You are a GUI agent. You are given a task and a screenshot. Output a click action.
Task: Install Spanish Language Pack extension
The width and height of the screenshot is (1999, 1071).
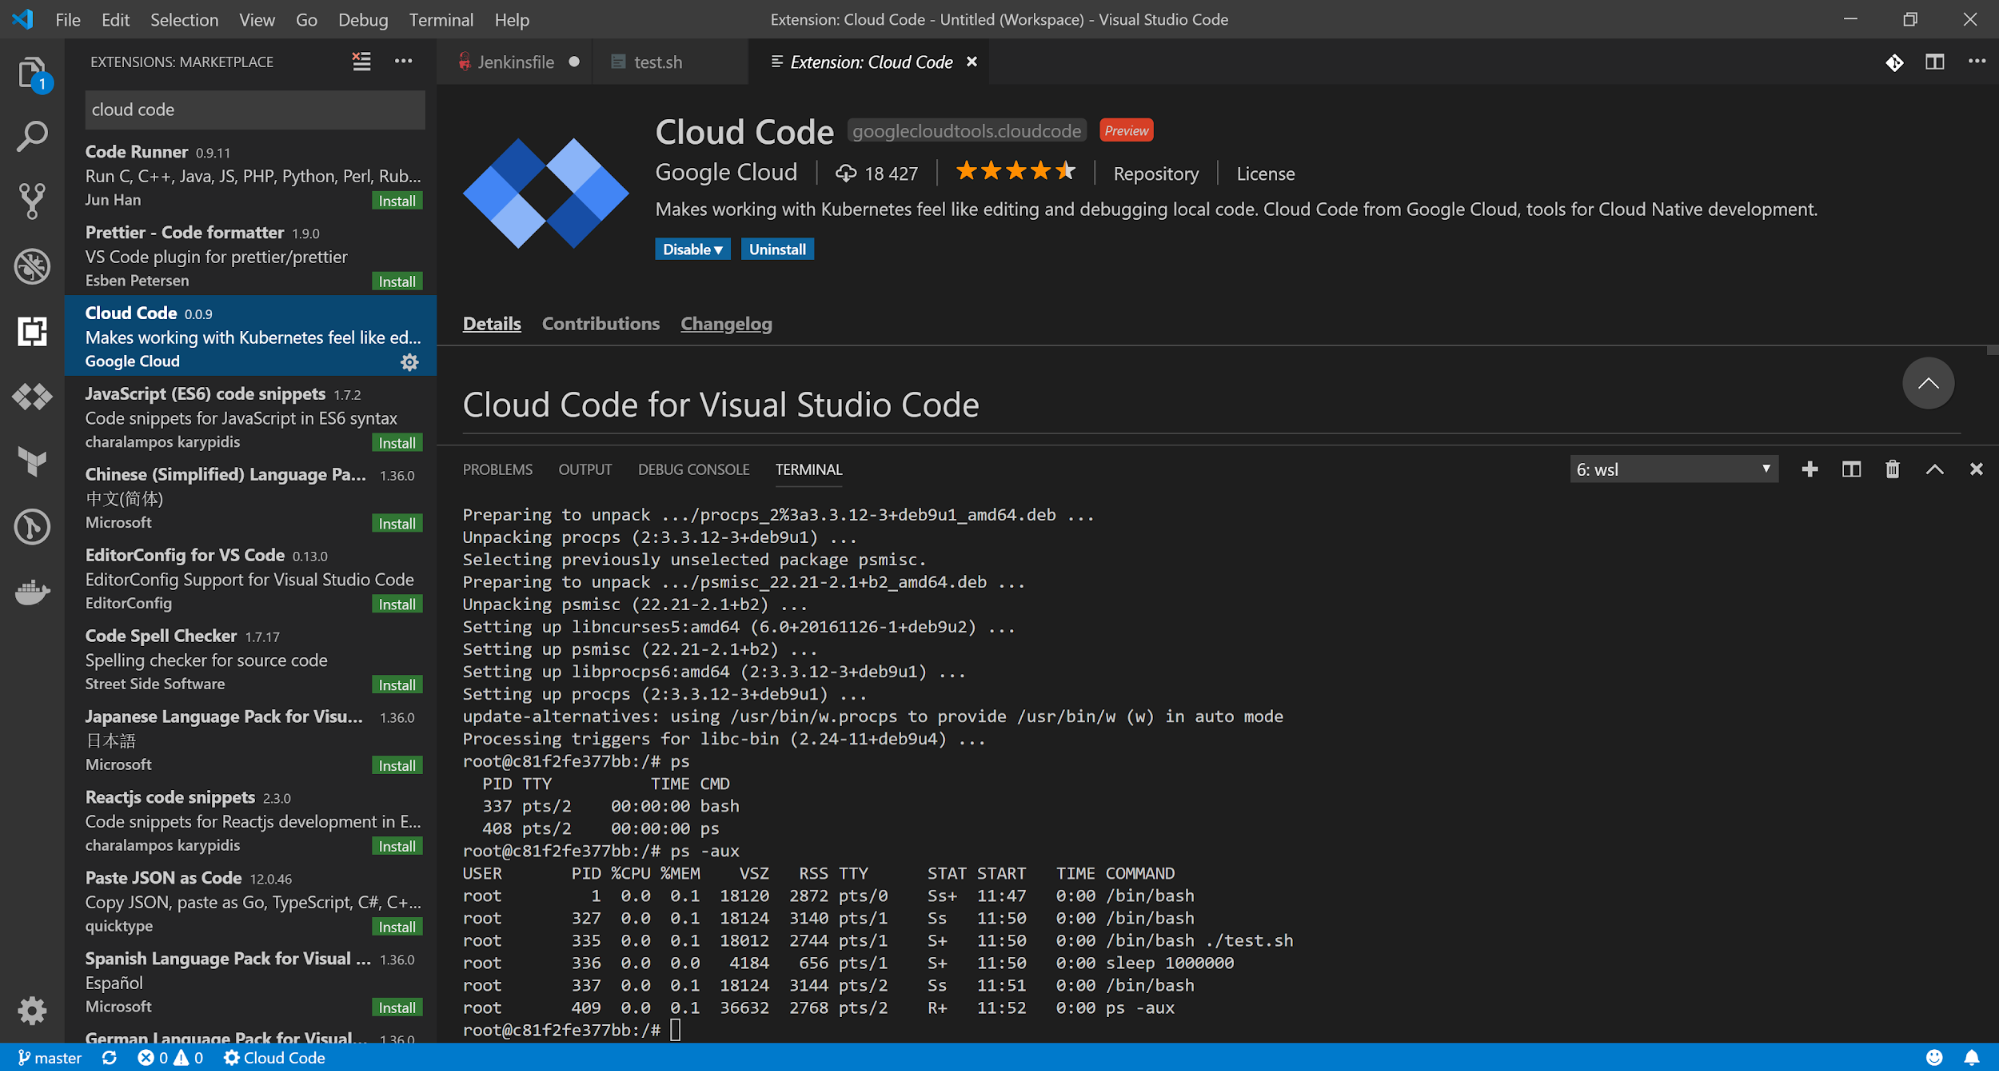click(397, 1008)
